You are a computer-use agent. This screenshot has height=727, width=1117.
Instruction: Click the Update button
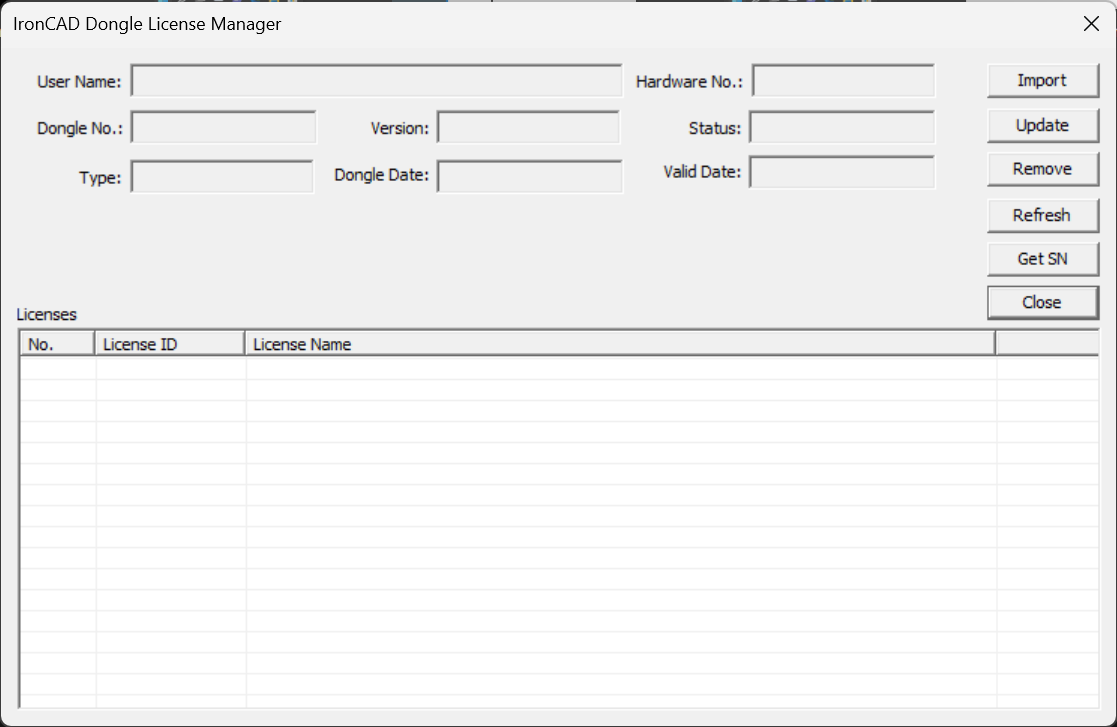tap(1042, 125)
